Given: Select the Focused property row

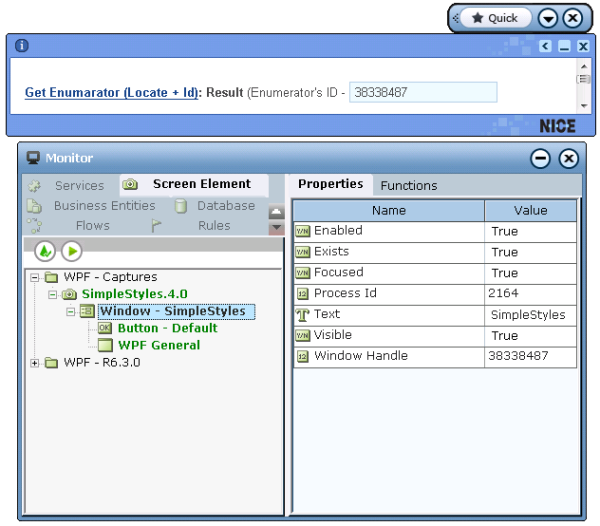Looking at the screenshot, I should point(435,273).
